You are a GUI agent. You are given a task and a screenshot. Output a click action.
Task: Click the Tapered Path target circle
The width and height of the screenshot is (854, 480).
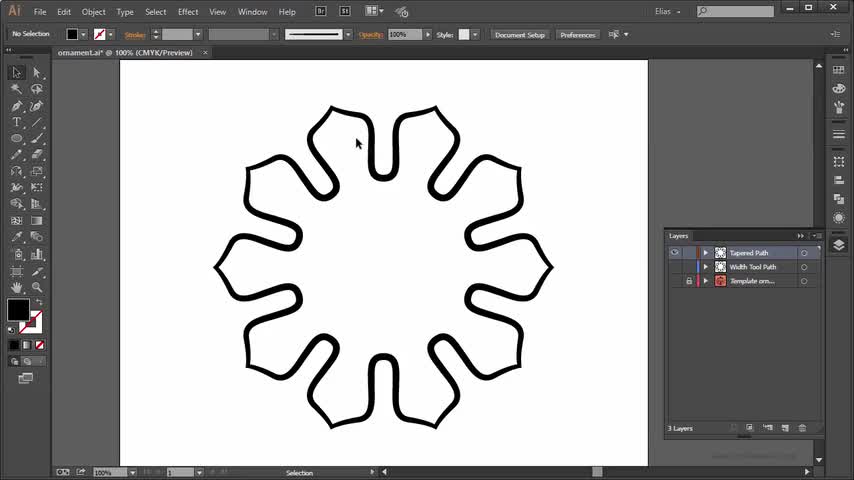click(804, 253)
